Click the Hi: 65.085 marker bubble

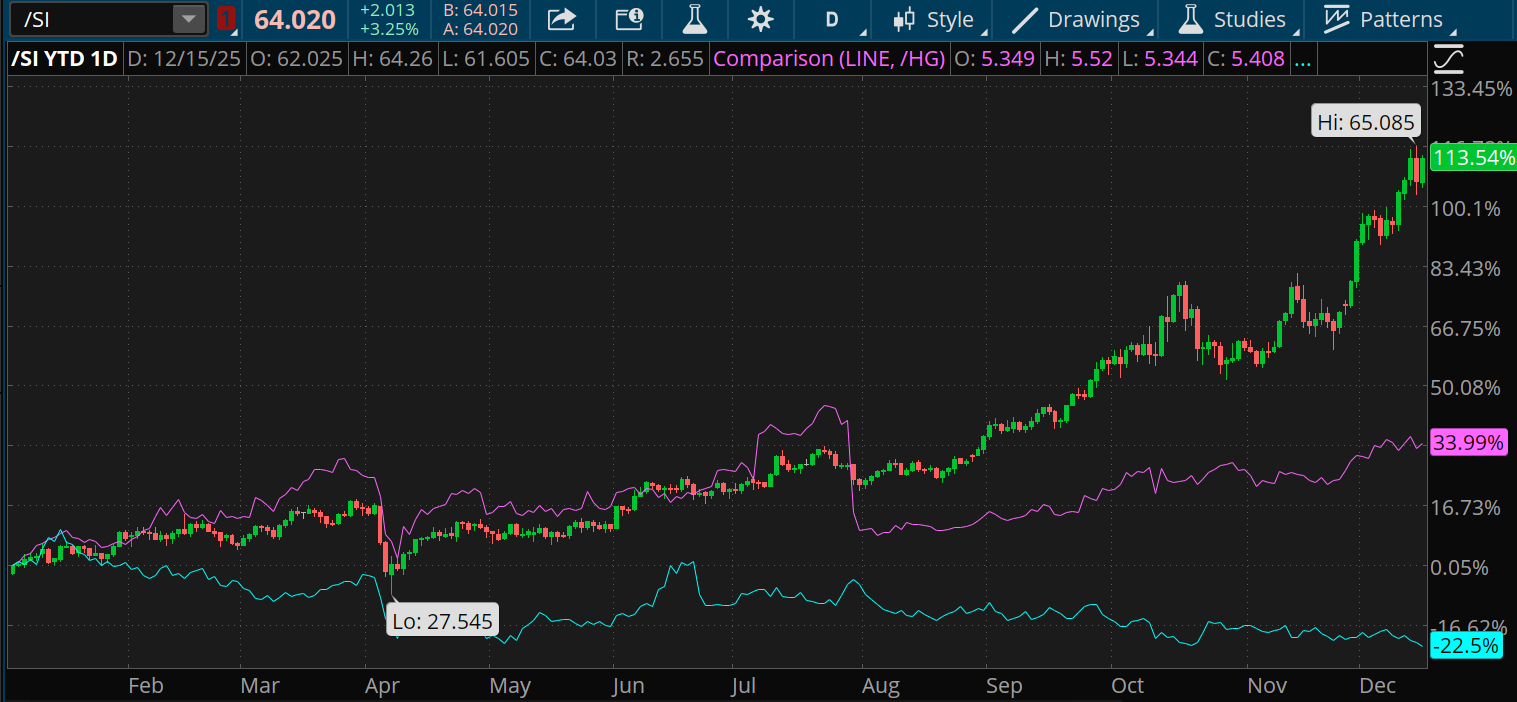point(1365,120)
